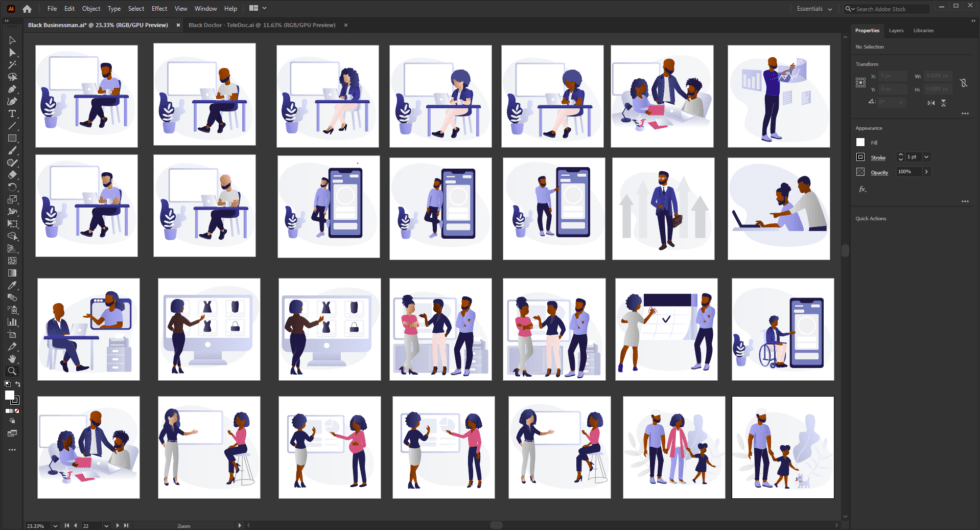Screen dimensions: 980x530
Task: Click the white Fill color swatch
Action: tap(861, 142)
